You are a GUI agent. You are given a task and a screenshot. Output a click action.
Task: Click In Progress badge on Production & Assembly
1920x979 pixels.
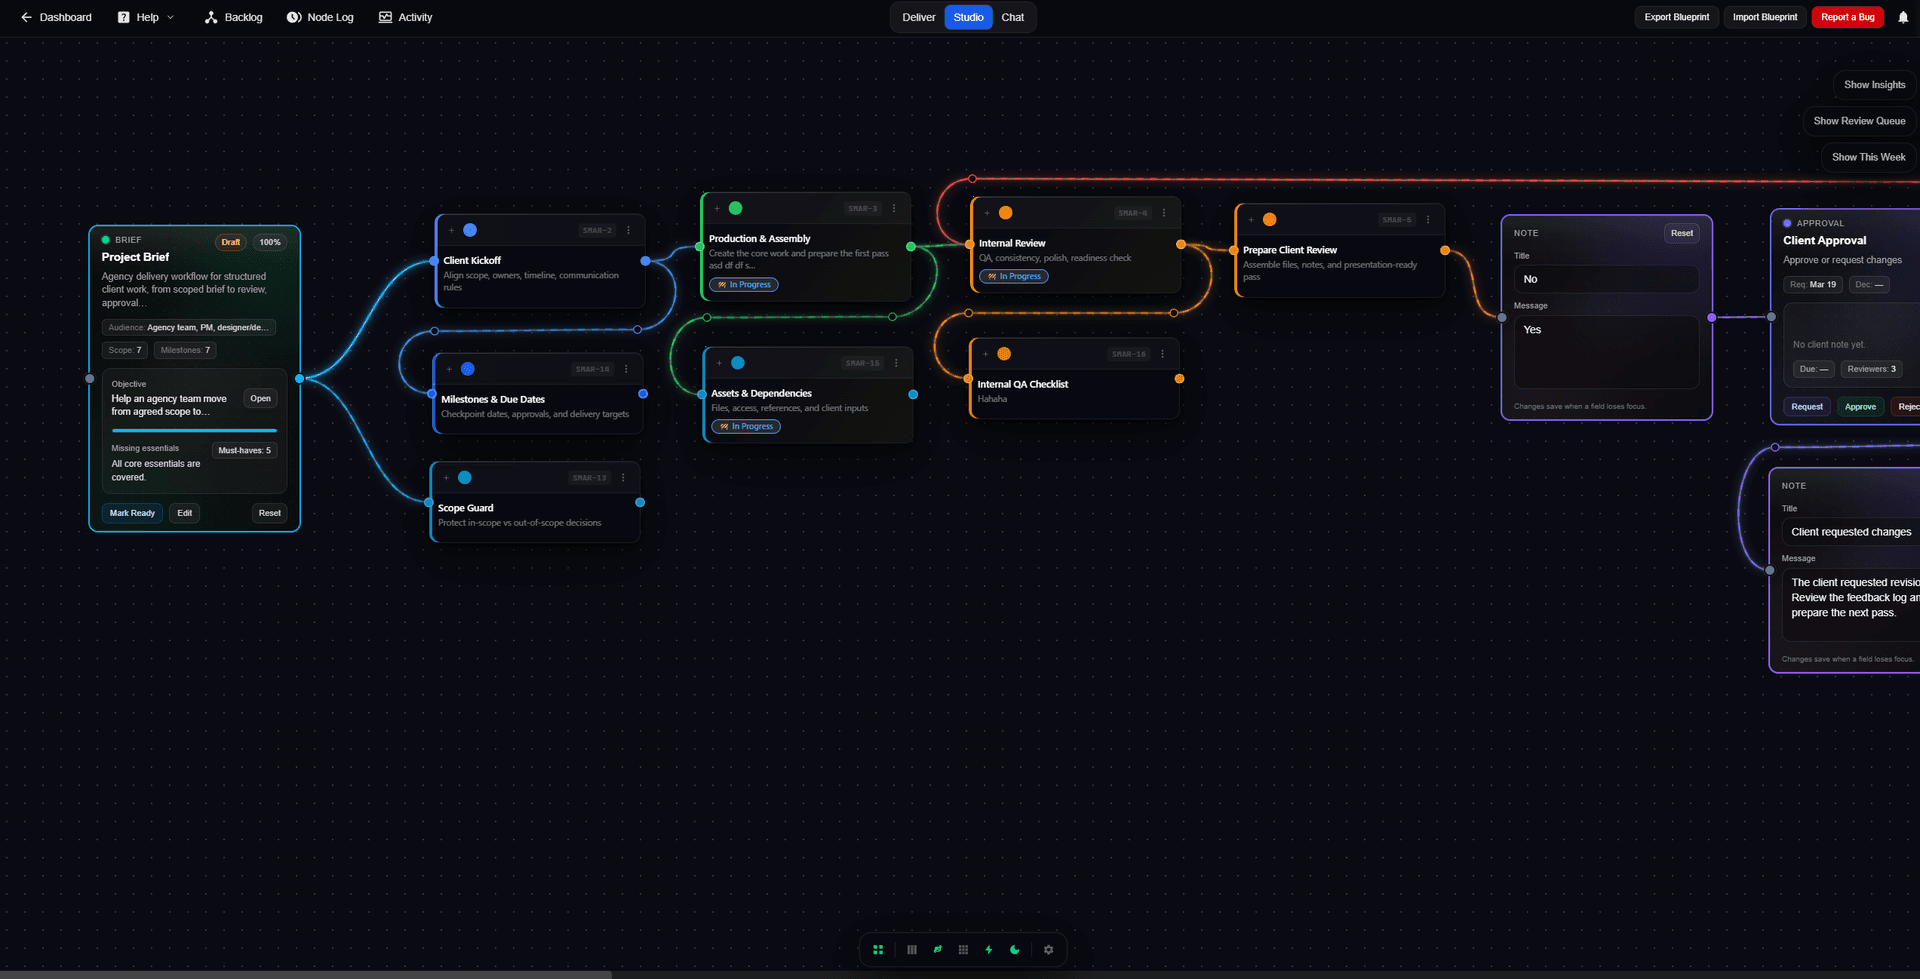coord(744,285)
